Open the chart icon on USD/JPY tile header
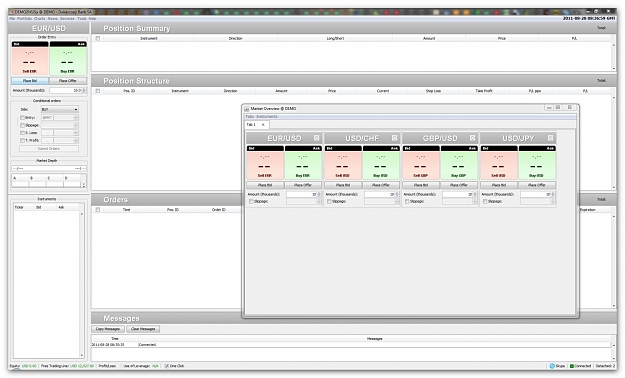Screen dimensions: 625x378 550,138
